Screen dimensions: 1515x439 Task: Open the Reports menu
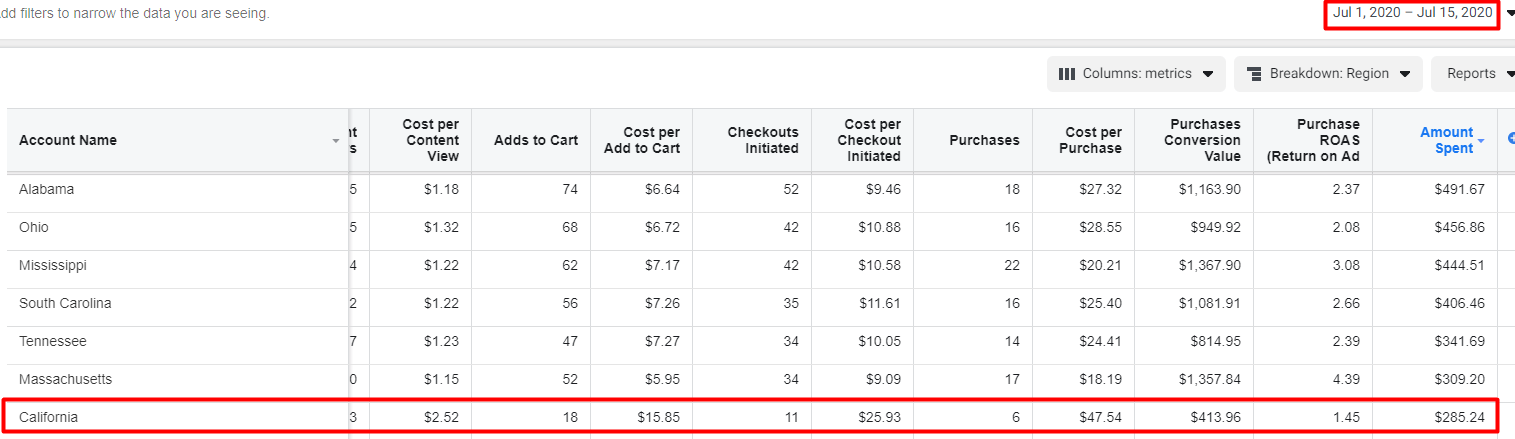coord(1473,73)
